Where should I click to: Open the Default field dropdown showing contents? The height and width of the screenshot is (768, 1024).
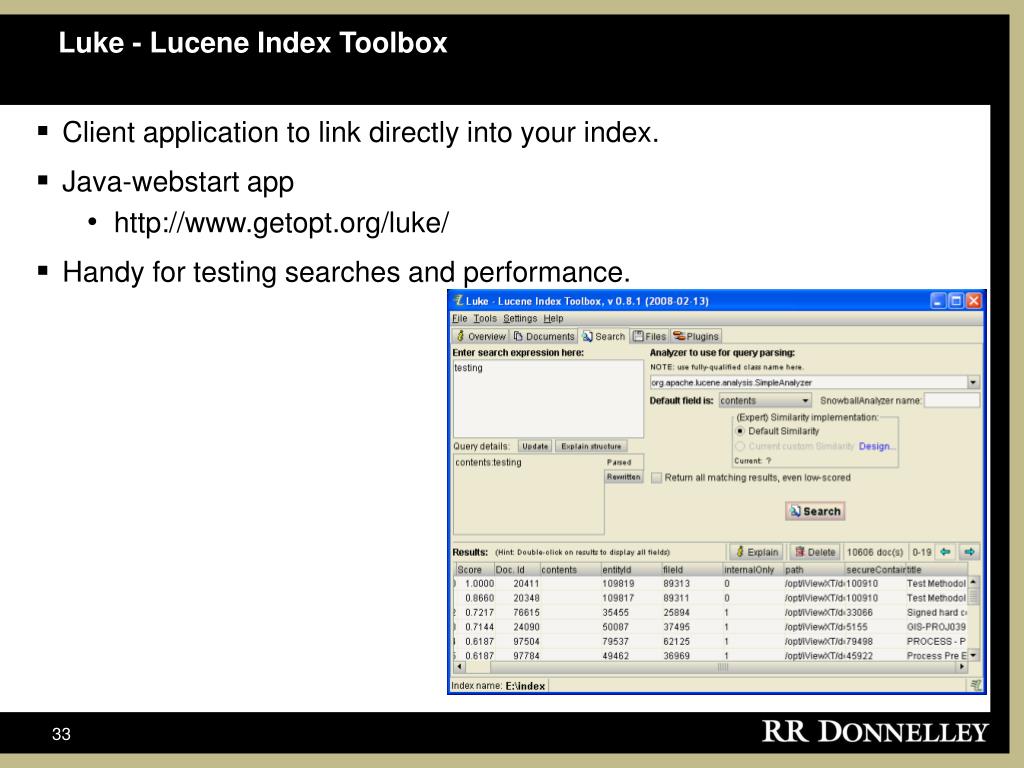point(765,400)
